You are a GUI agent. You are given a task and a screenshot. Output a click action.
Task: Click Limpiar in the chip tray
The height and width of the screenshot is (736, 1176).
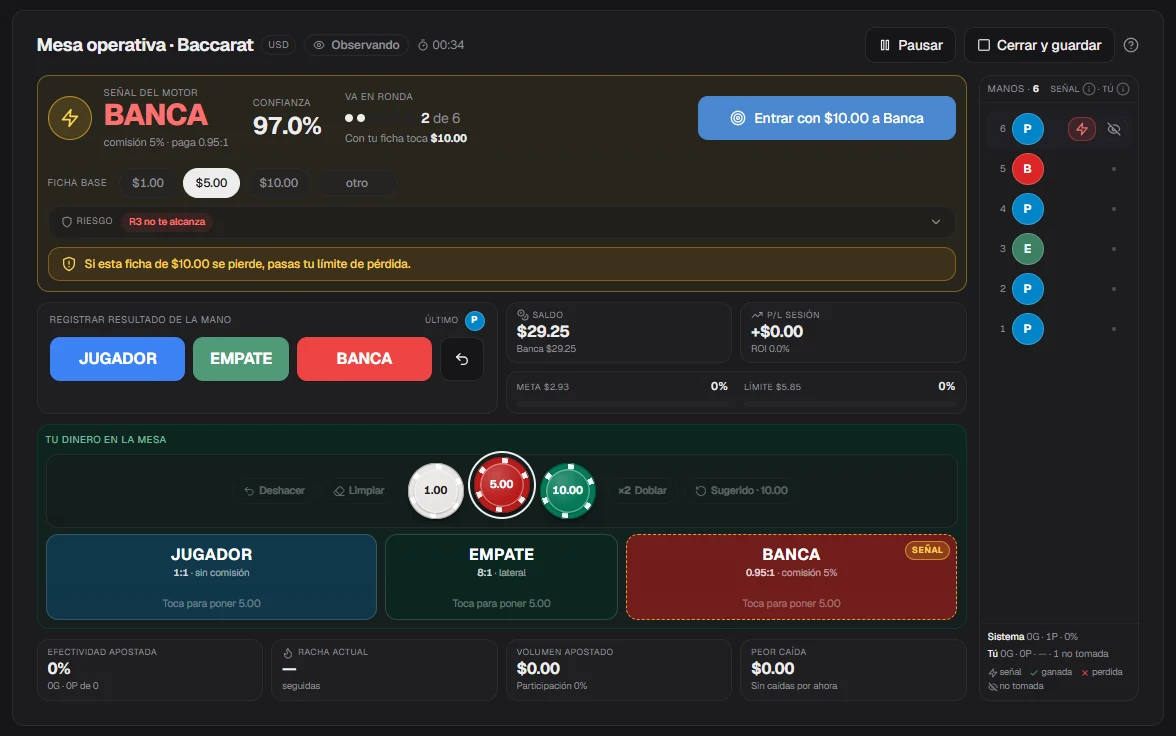359,491
